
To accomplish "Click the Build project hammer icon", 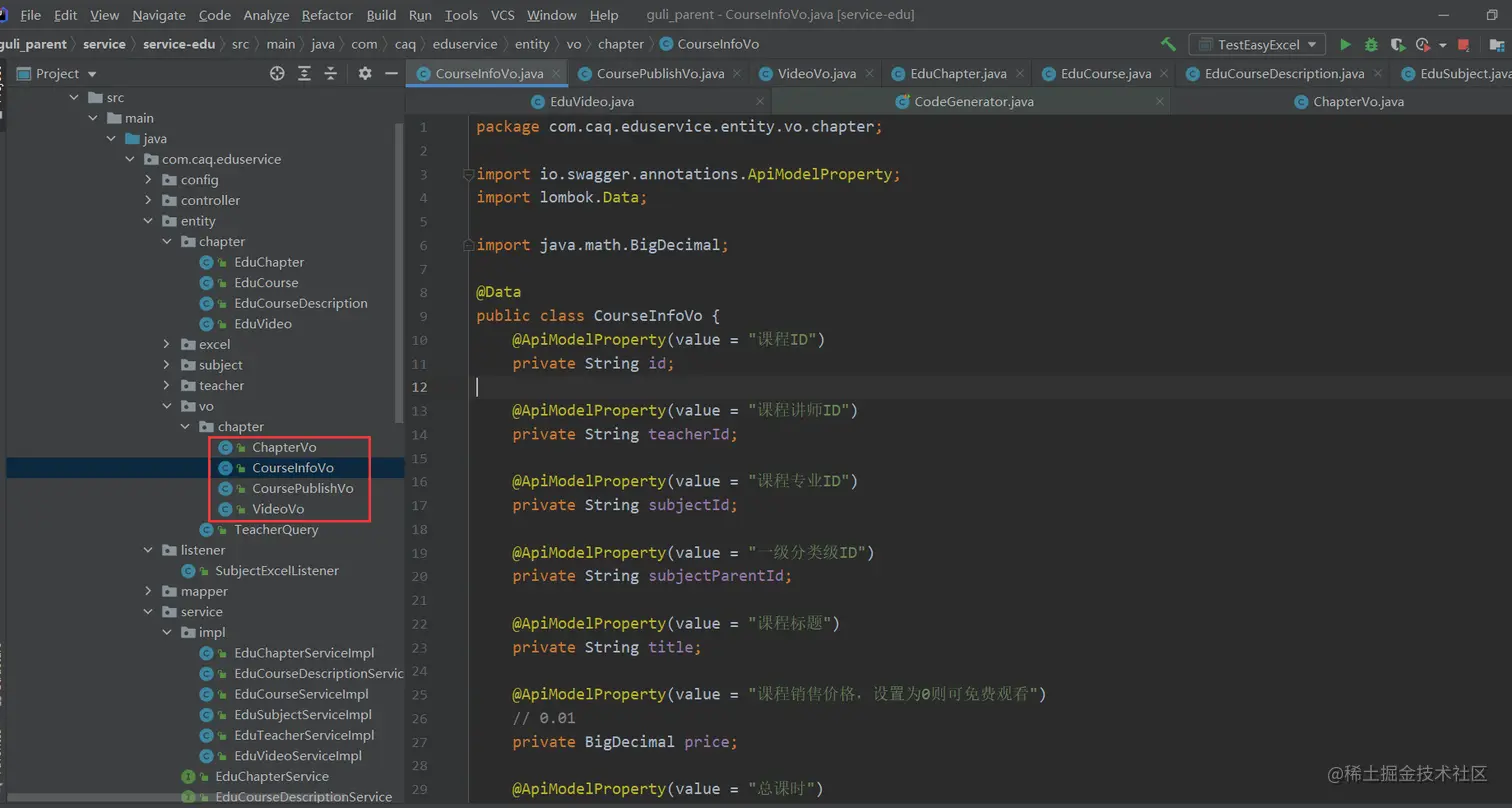I will click(1167, 44).
